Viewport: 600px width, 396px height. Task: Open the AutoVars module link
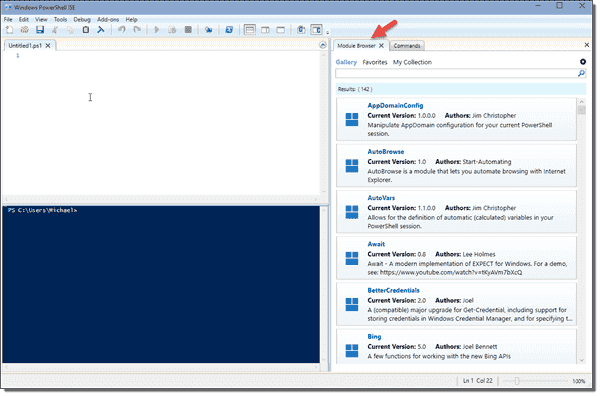pyautogui.click(x=381, y=198)
